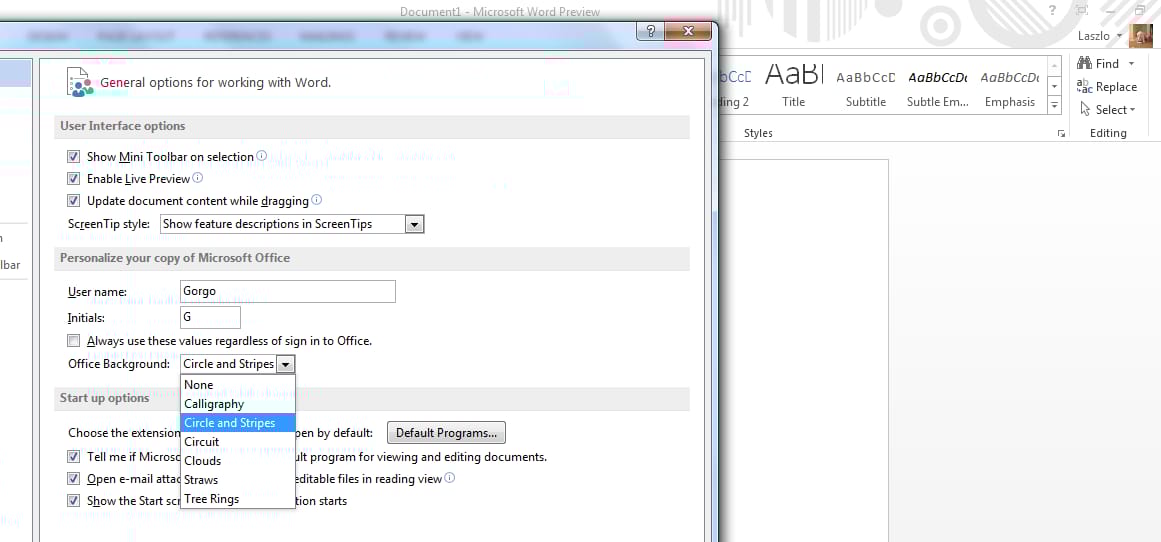Click info icon beside Update document content

tap(317, 200)
